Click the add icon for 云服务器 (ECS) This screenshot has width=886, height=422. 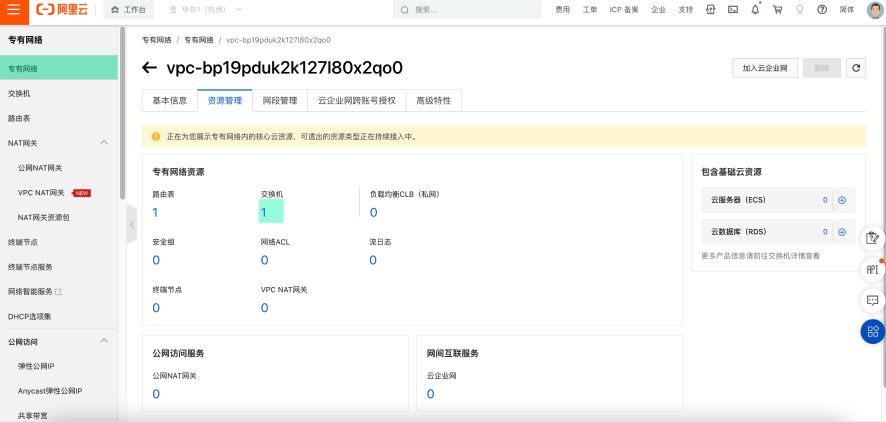(x=842, y=200)
